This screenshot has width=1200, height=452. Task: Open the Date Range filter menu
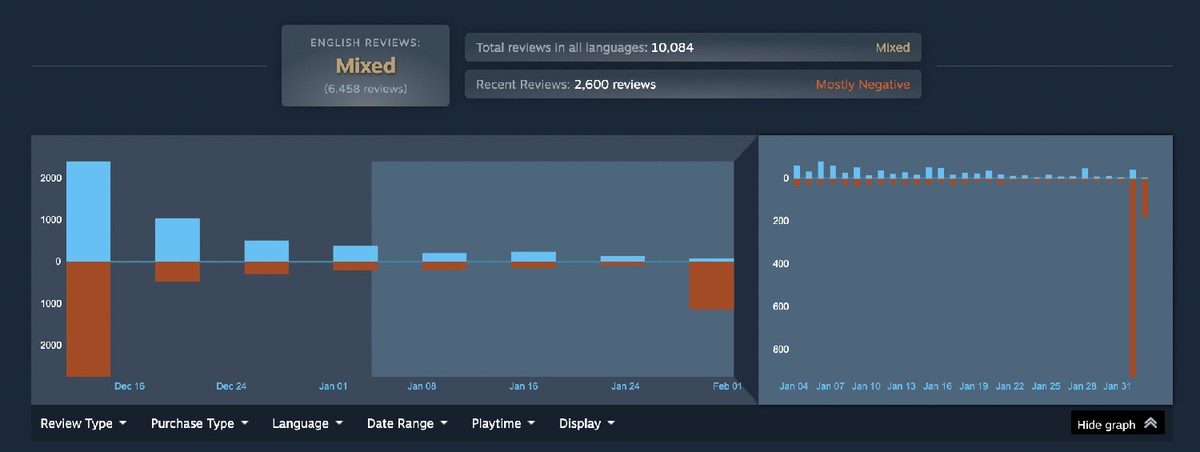coord(407,424)
